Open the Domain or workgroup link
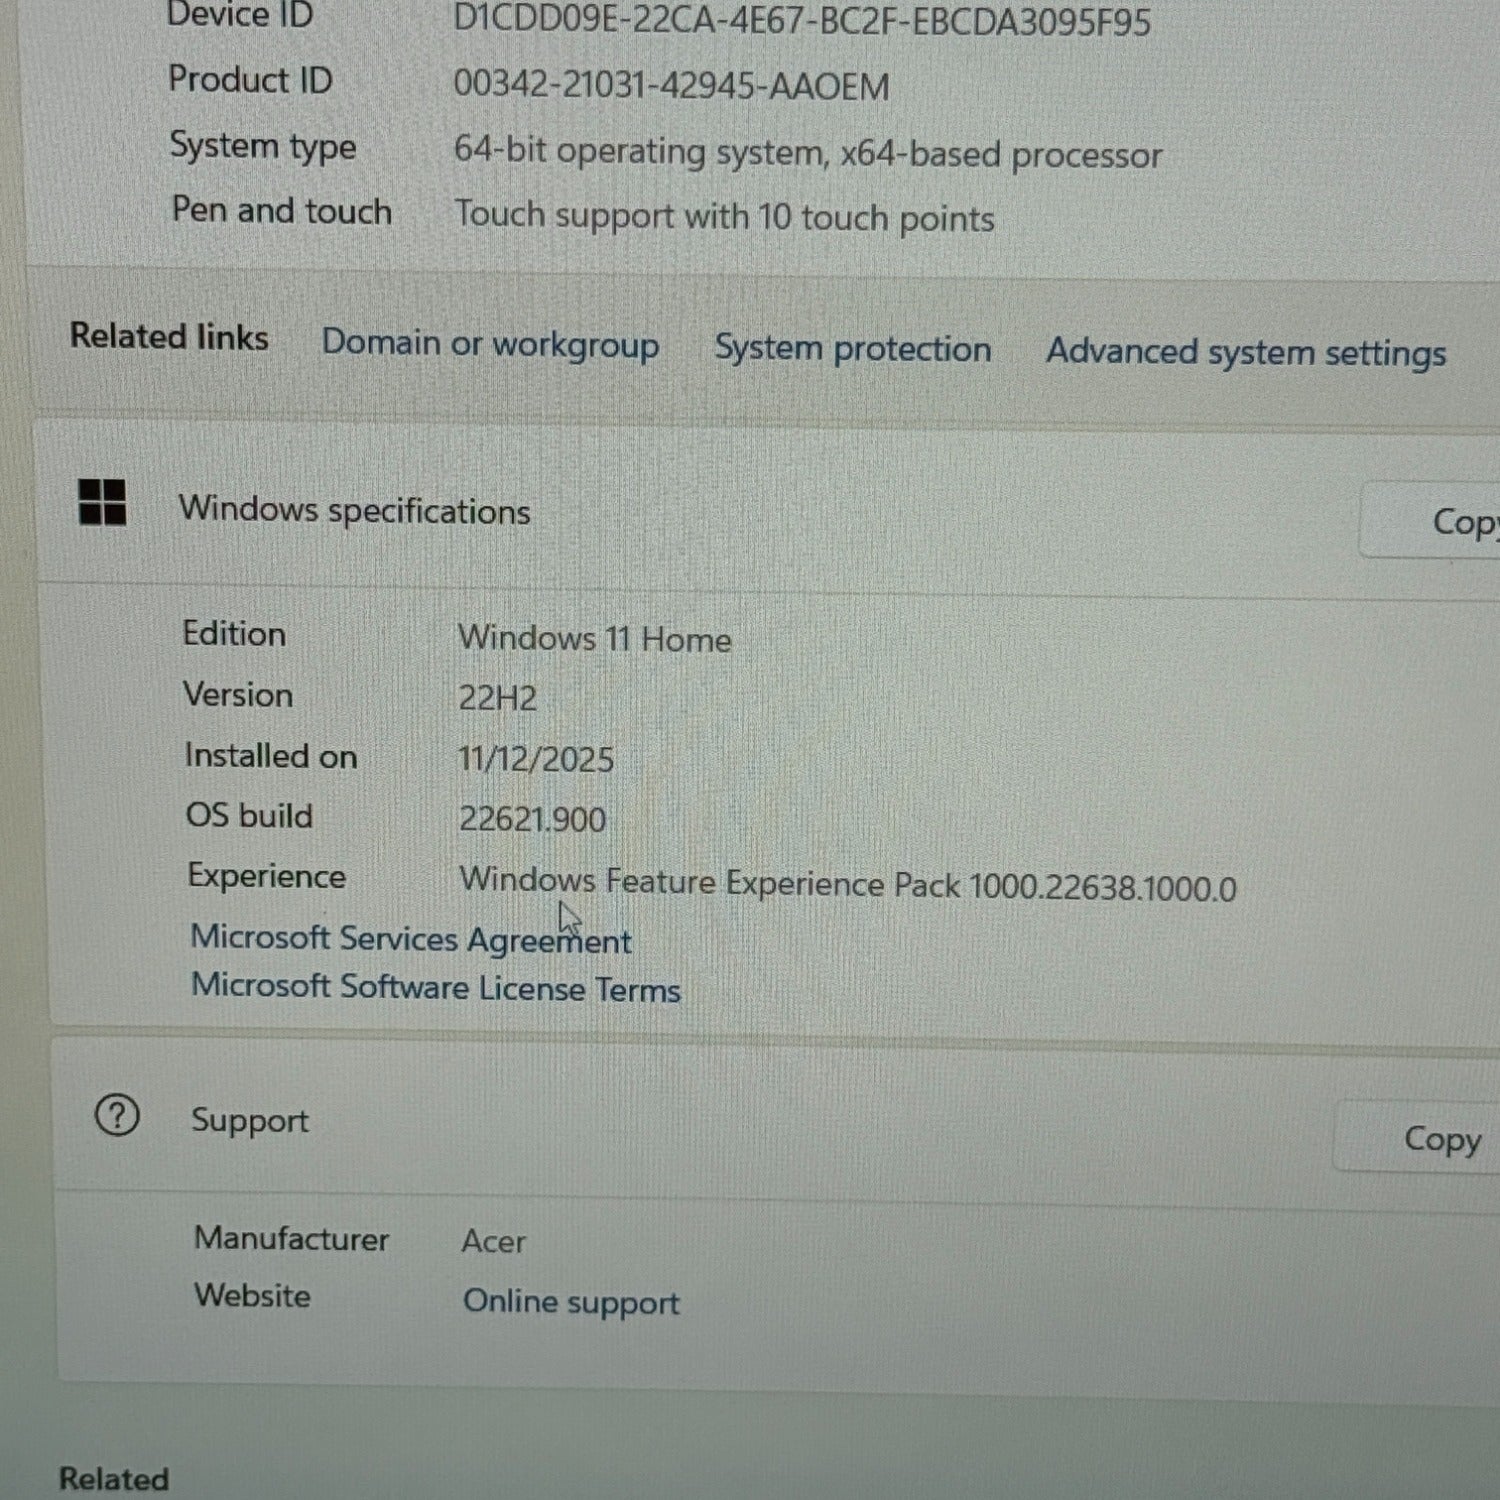Image resolution: width=1500 pixels, height=1500 pixels. [x=490, y=344]
